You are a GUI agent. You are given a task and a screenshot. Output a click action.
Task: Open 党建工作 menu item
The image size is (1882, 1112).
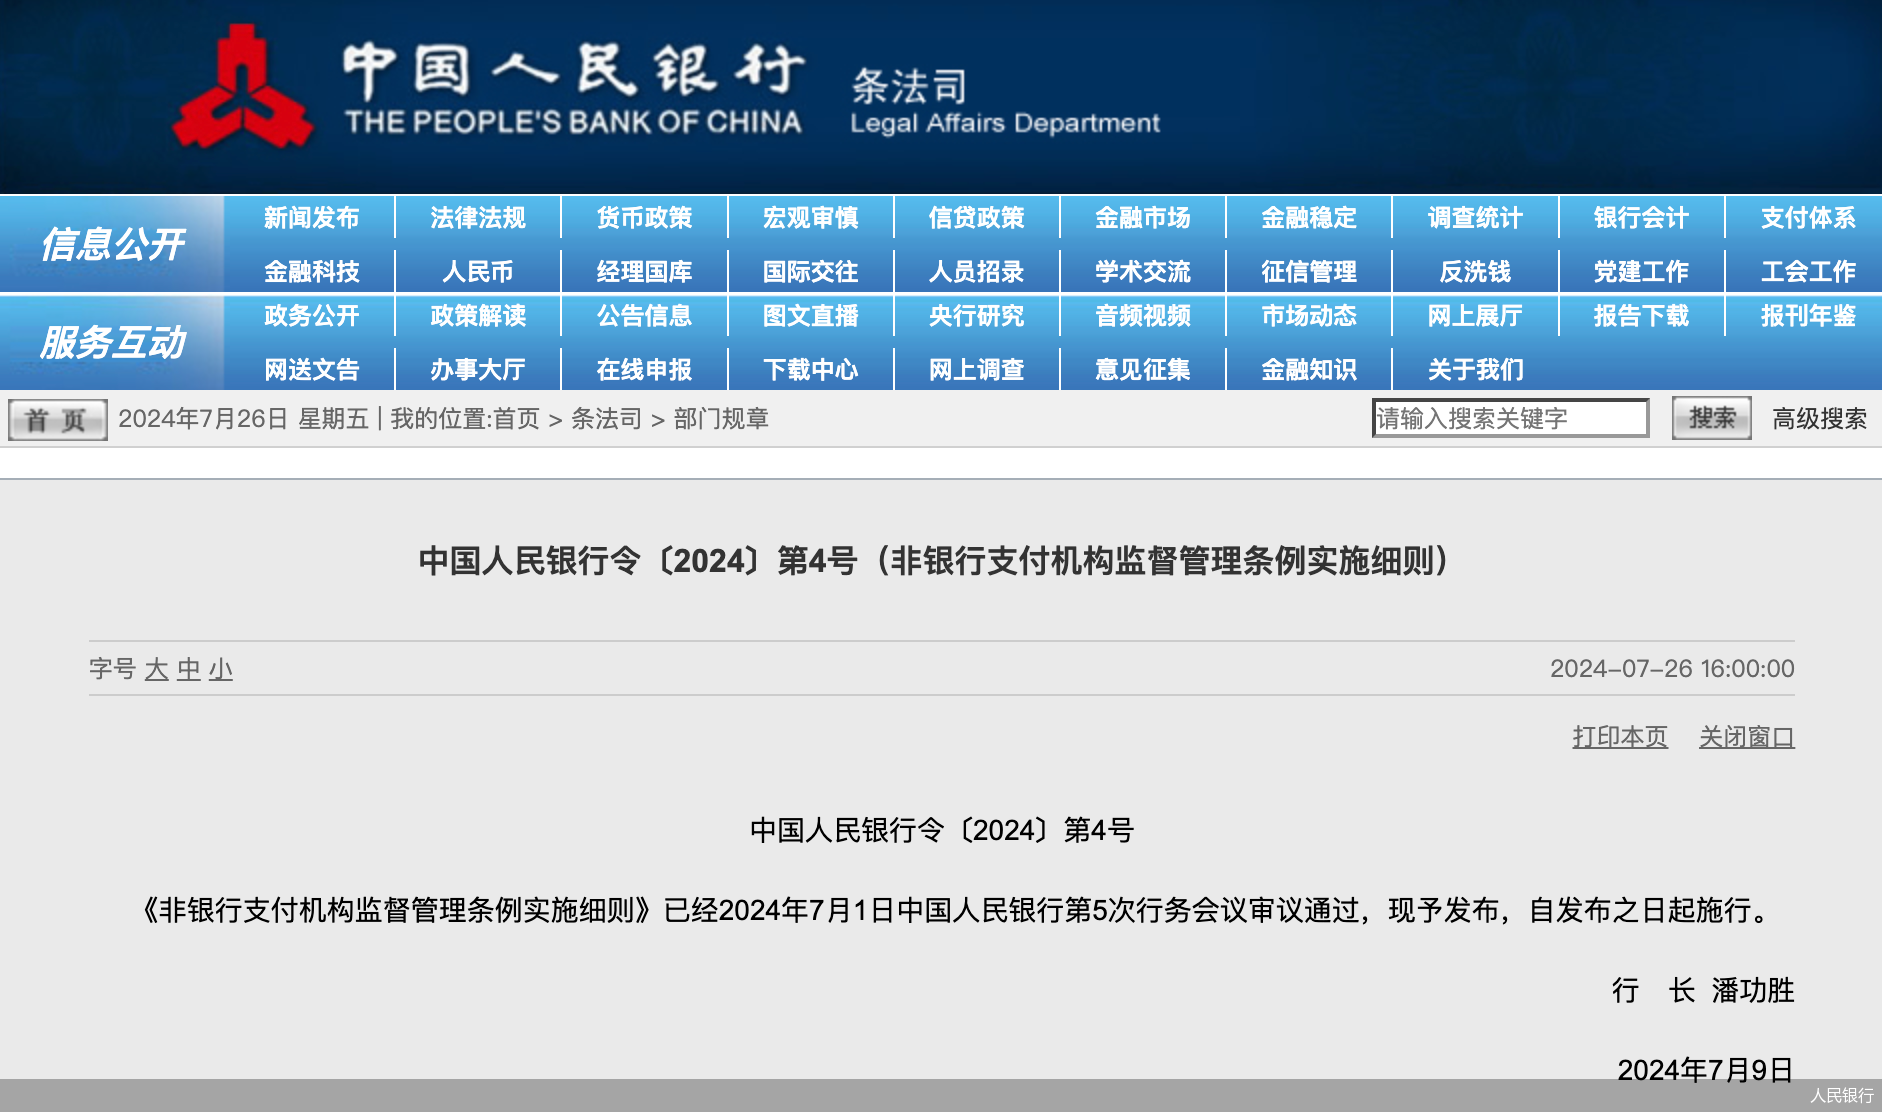tap(1641, 271)
